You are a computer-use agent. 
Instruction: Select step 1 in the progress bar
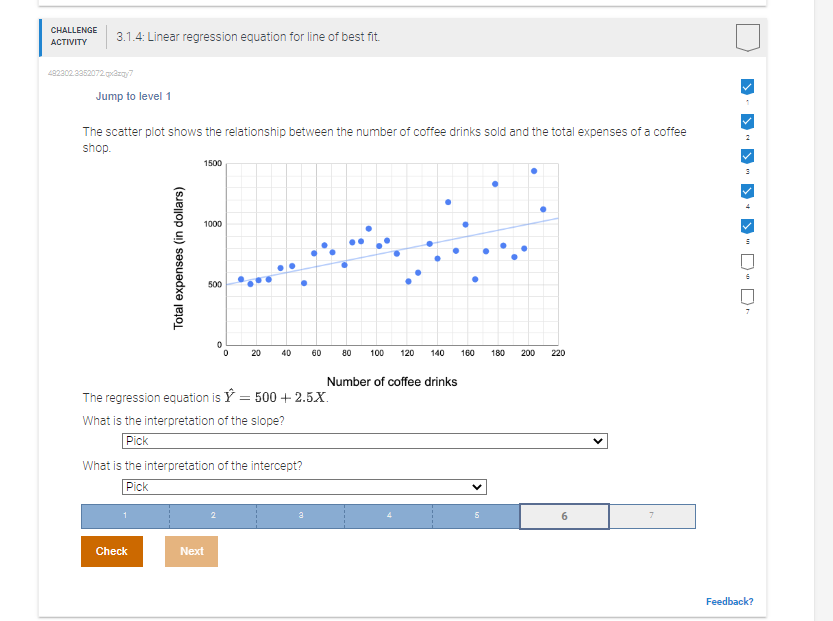(123, 516)
